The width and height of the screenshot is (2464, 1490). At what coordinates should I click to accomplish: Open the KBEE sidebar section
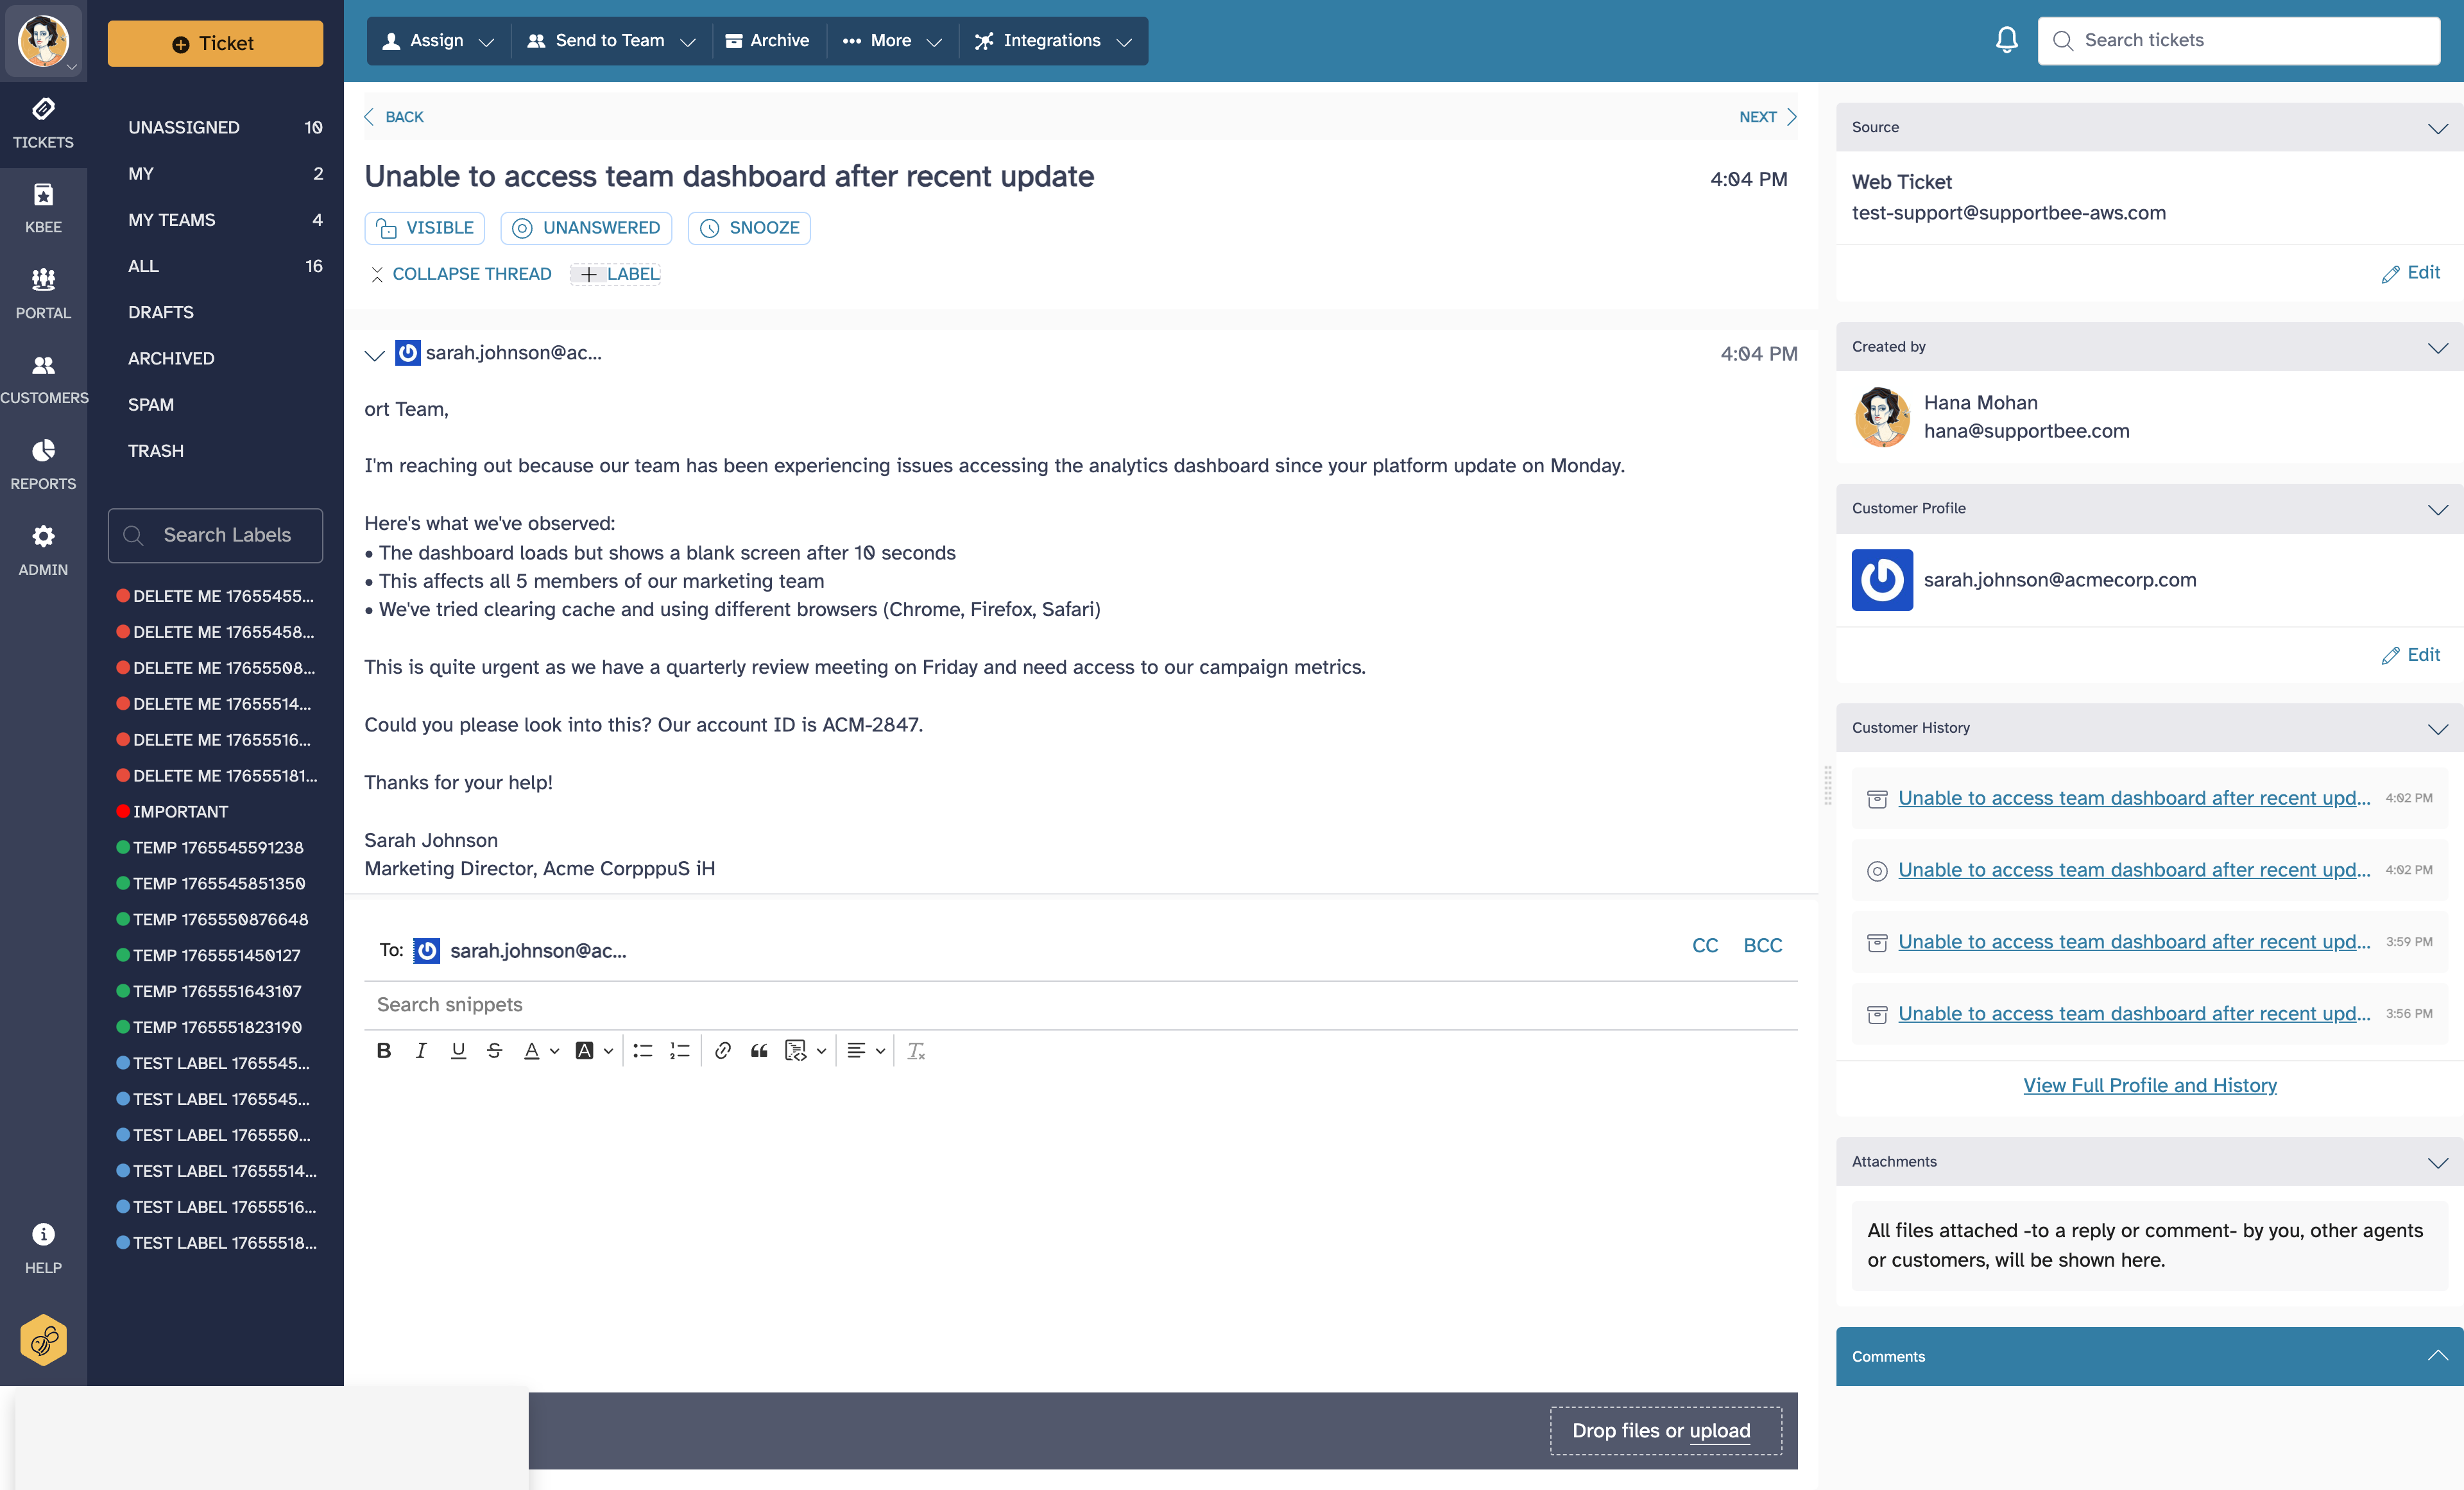[43, 207]
